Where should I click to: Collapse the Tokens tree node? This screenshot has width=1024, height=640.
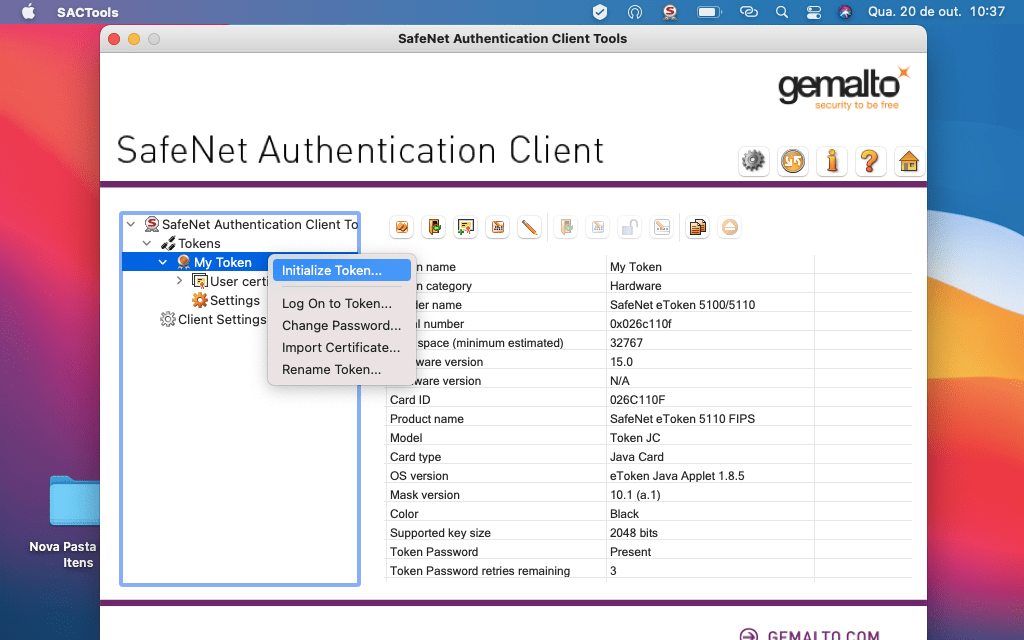[x=147, y=244]
